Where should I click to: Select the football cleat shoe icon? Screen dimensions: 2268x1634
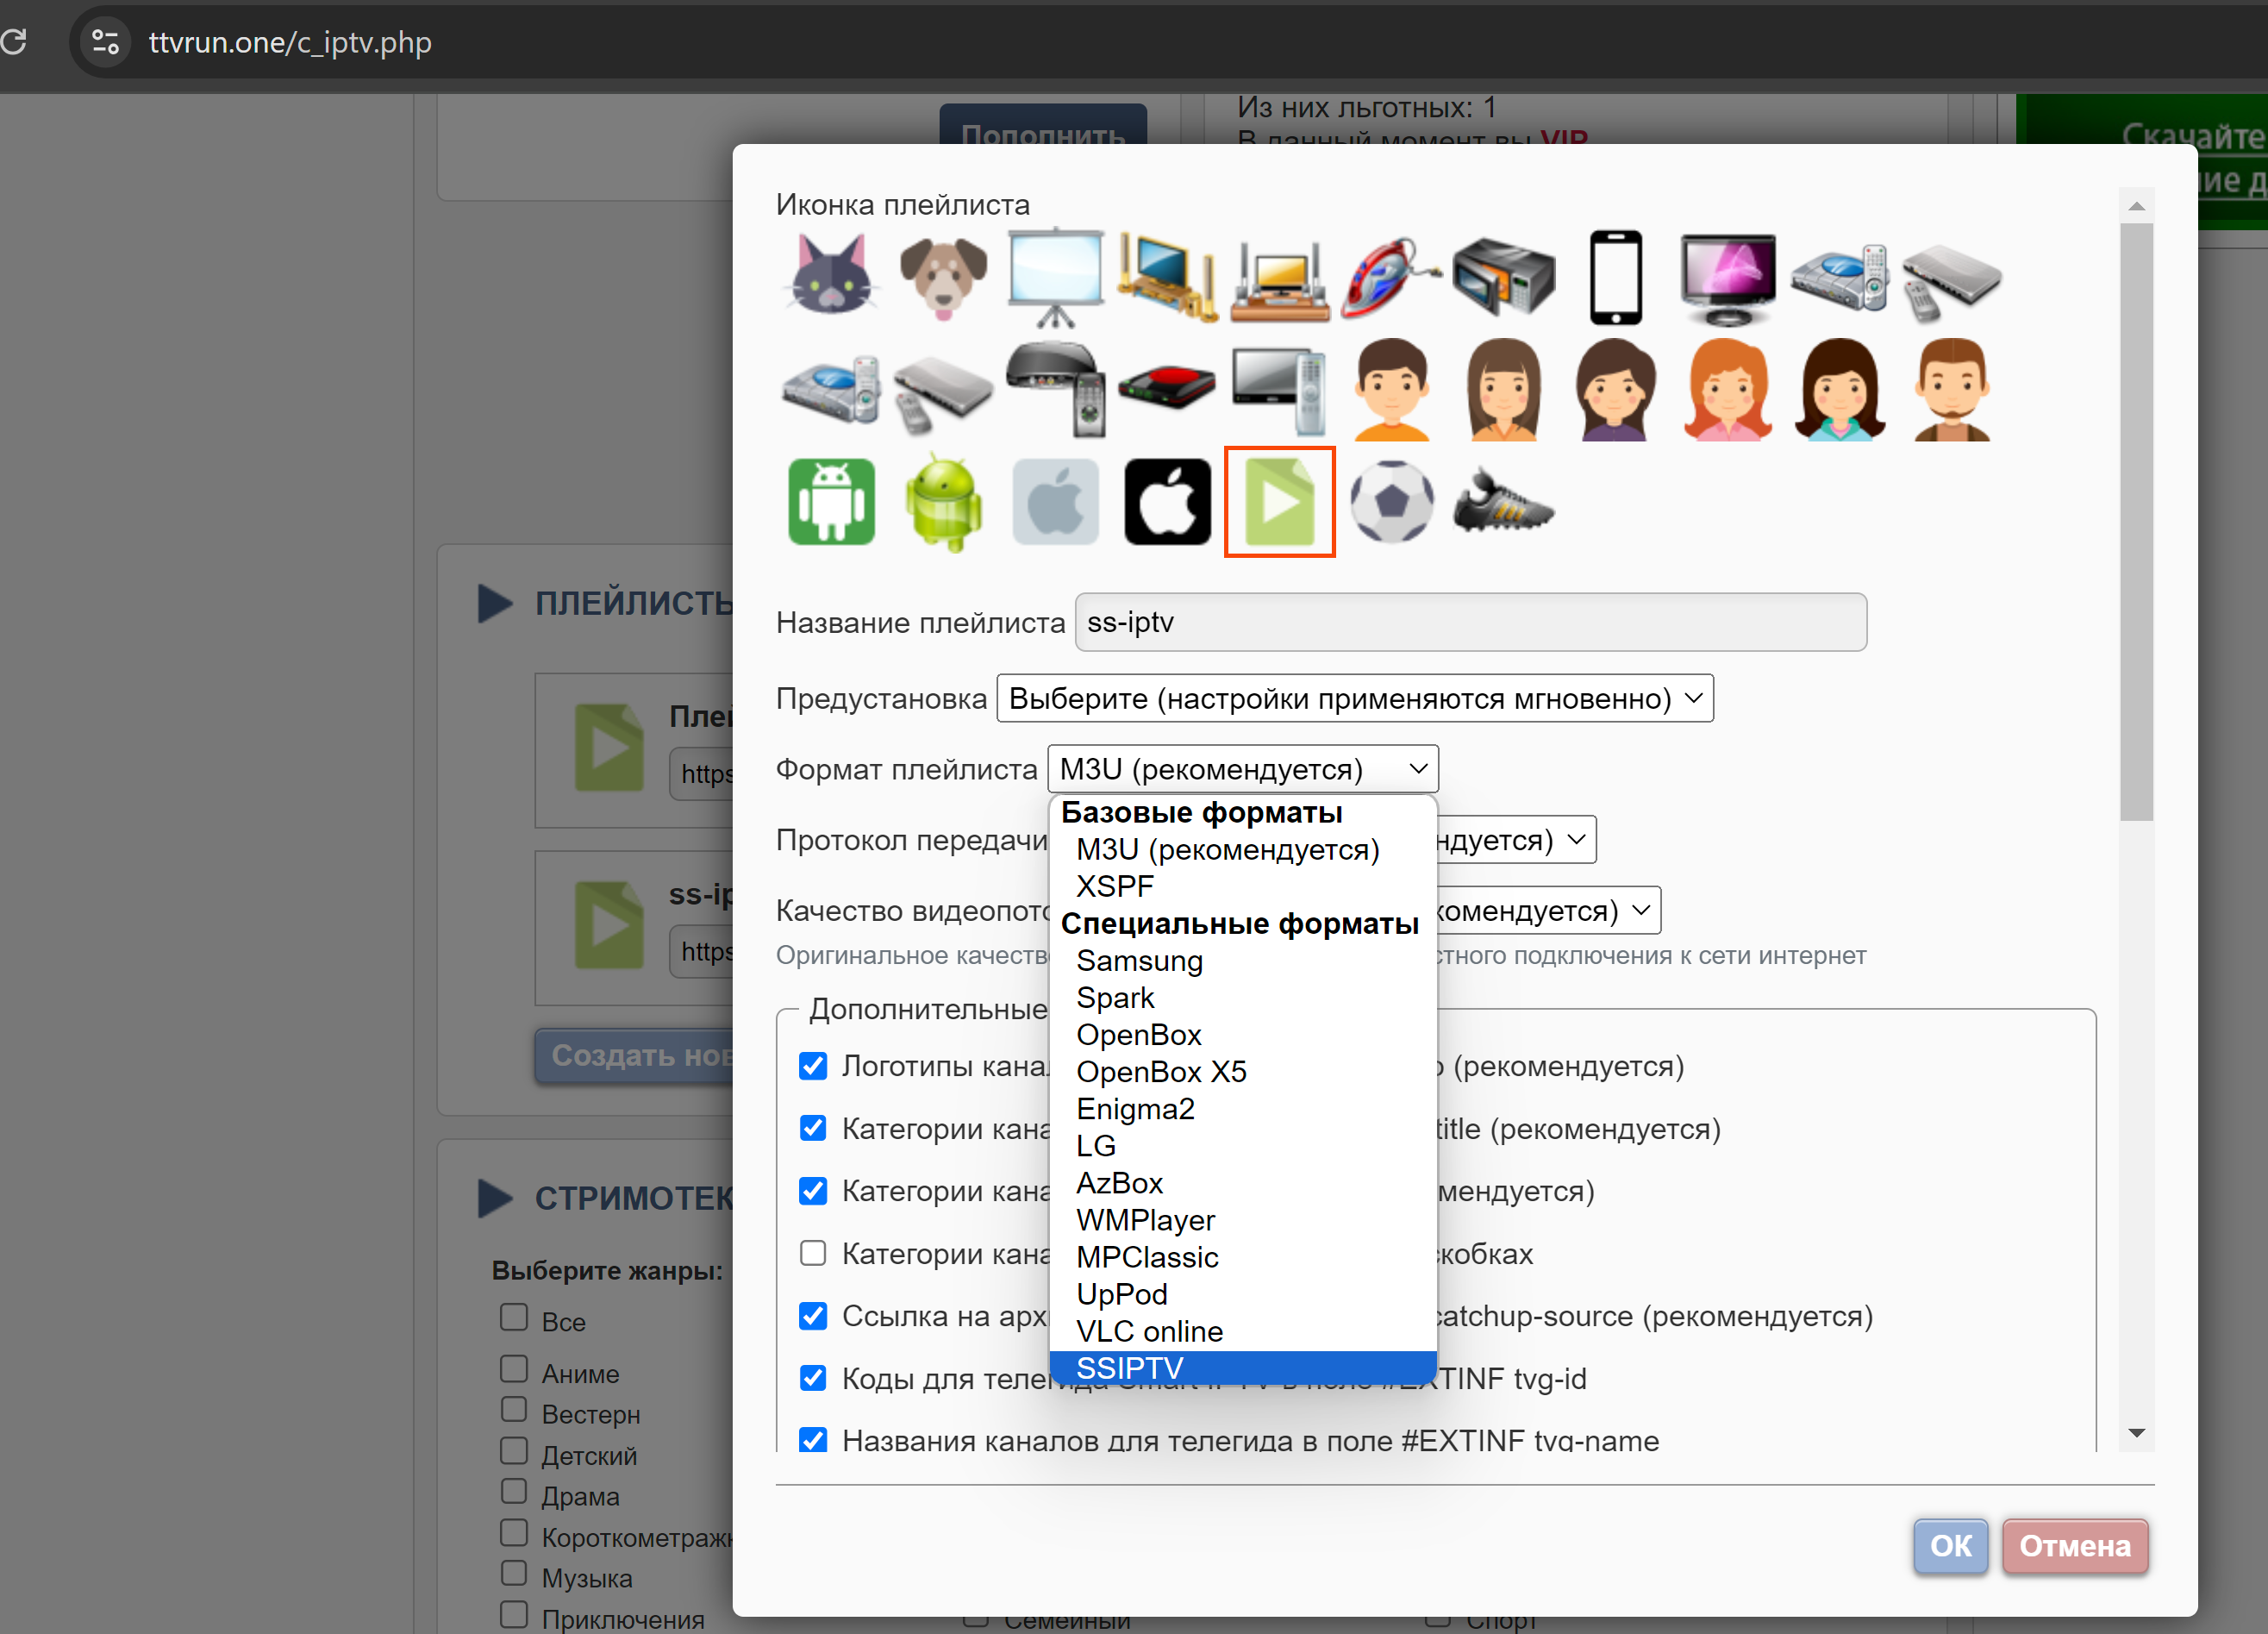tap(1502, 502)
